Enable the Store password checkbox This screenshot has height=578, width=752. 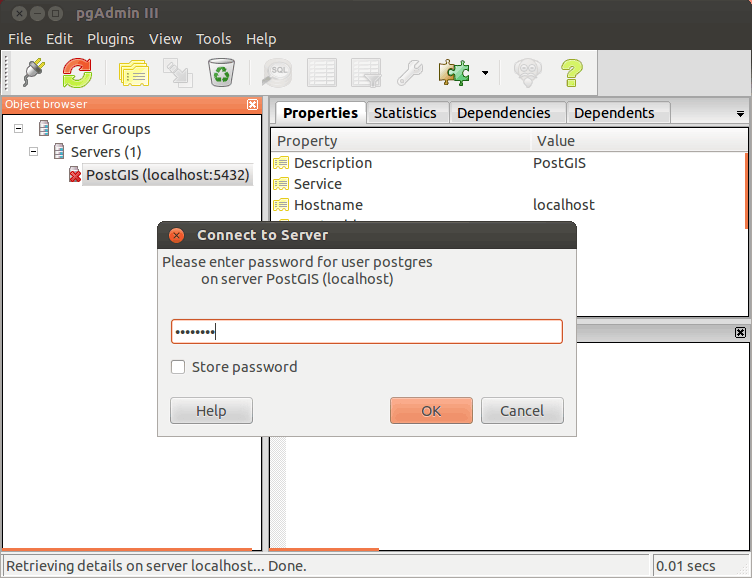pyautogui.click(x=178, y=367)
